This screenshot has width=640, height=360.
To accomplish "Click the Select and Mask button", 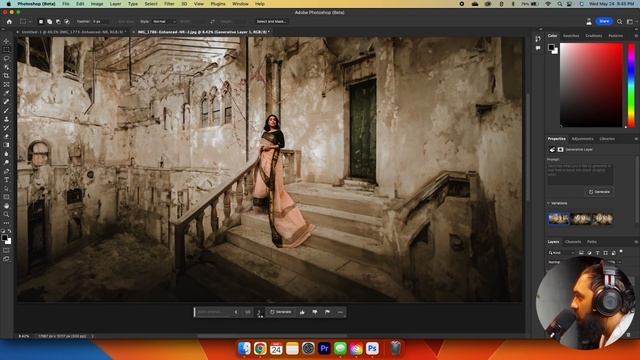I will pos(271,21).
